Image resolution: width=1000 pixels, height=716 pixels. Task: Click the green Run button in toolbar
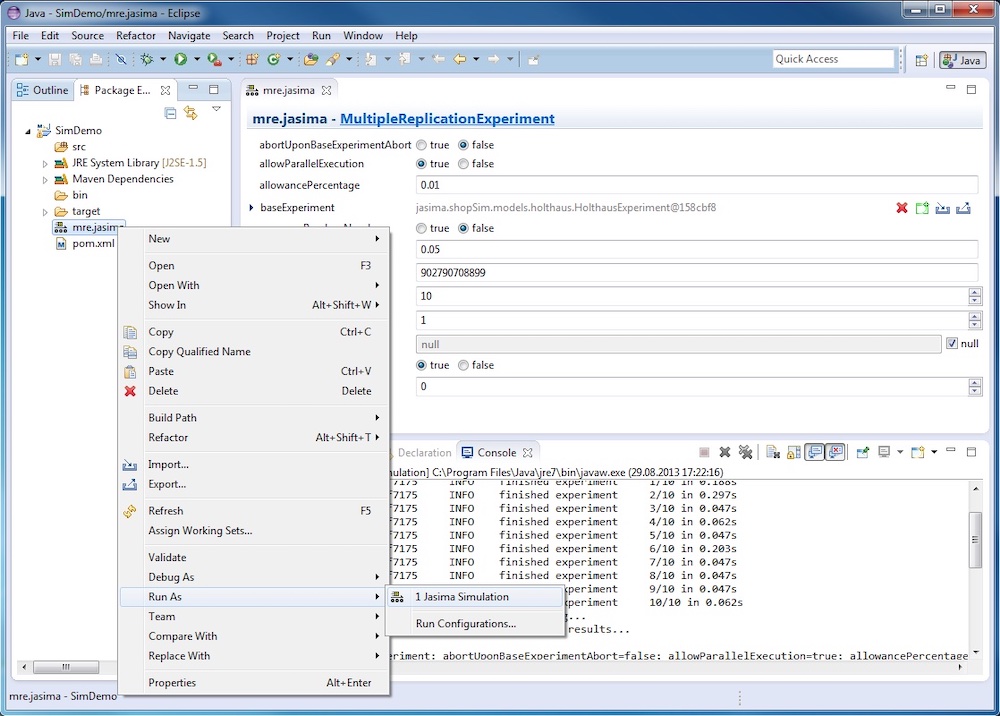tap(180, 59)
